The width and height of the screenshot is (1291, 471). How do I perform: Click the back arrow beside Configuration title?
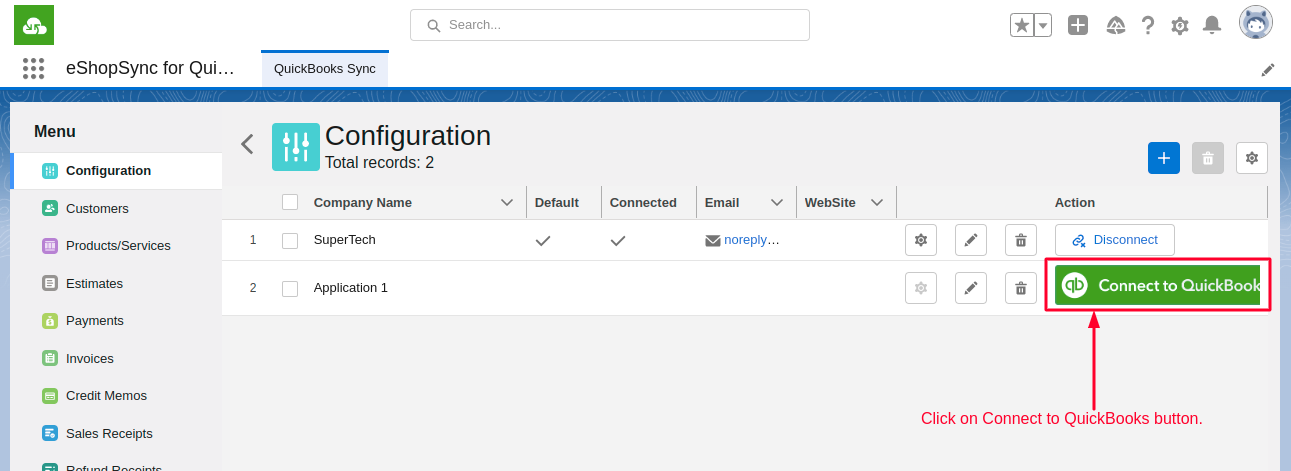tap(247, 144)
